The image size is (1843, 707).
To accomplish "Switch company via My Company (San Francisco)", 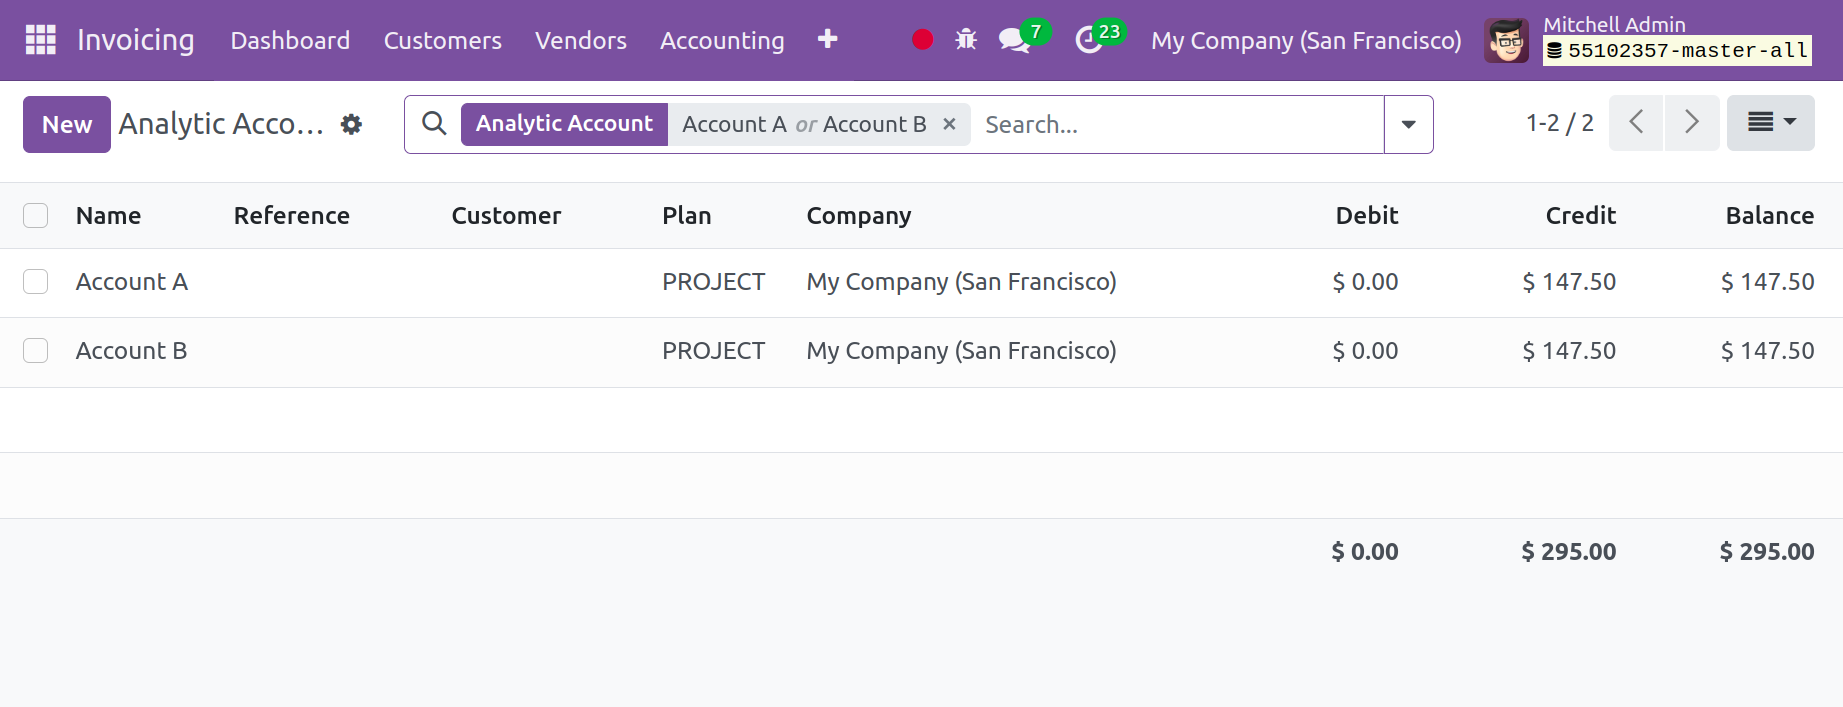I will pos(1306,40).
